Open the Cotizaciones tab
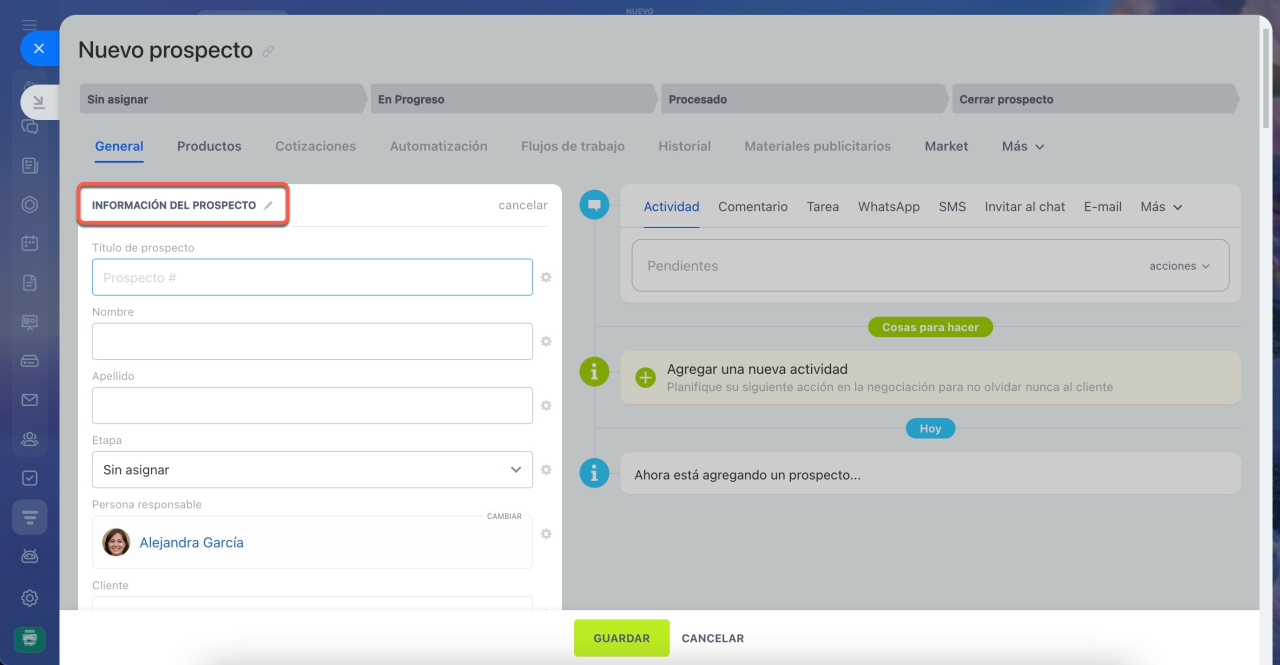This screenshot has height=665, width=1280. click(316, 146)
